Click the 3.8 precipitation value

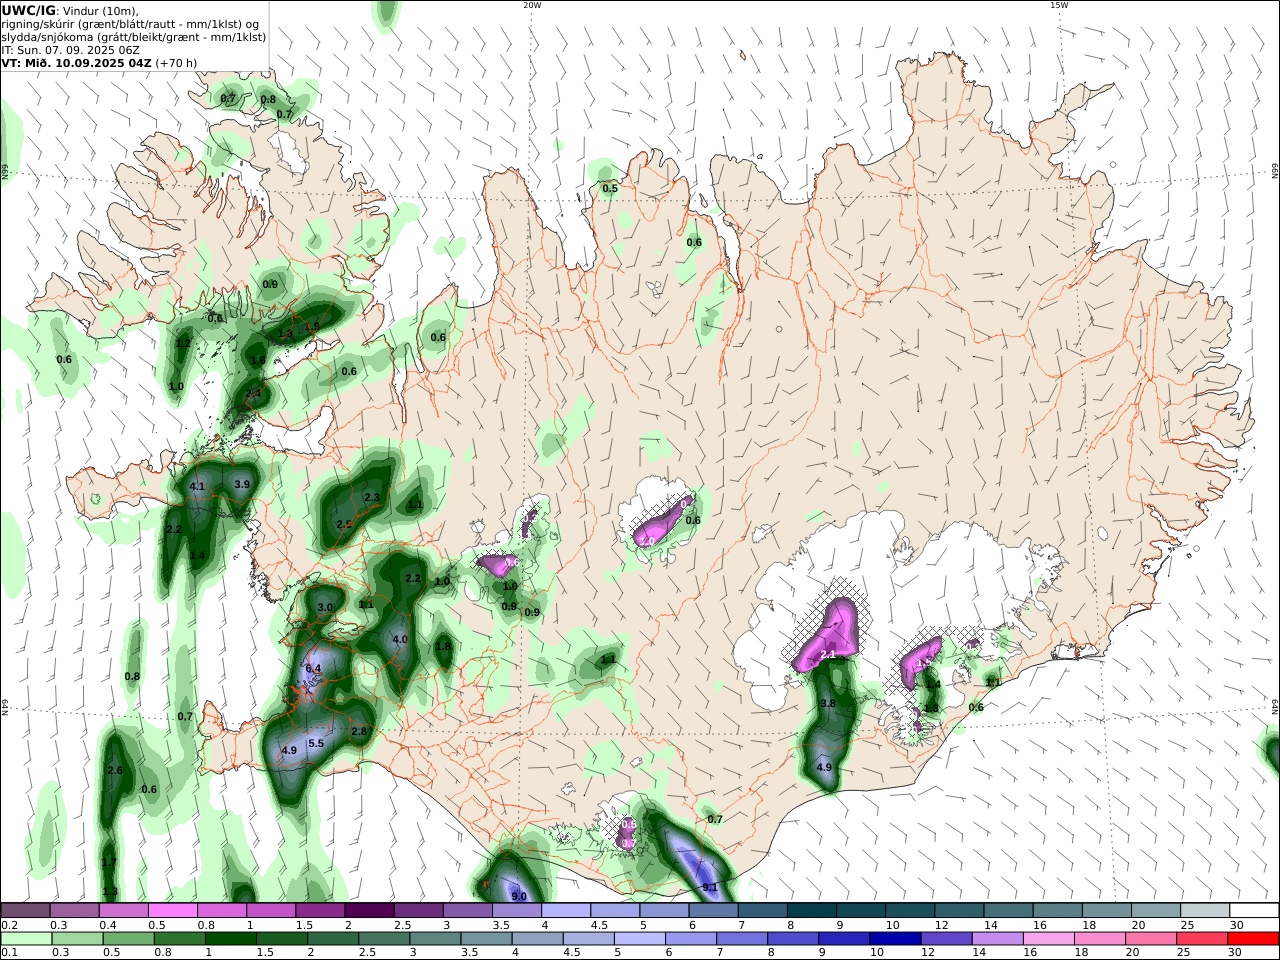coord(828,704)
